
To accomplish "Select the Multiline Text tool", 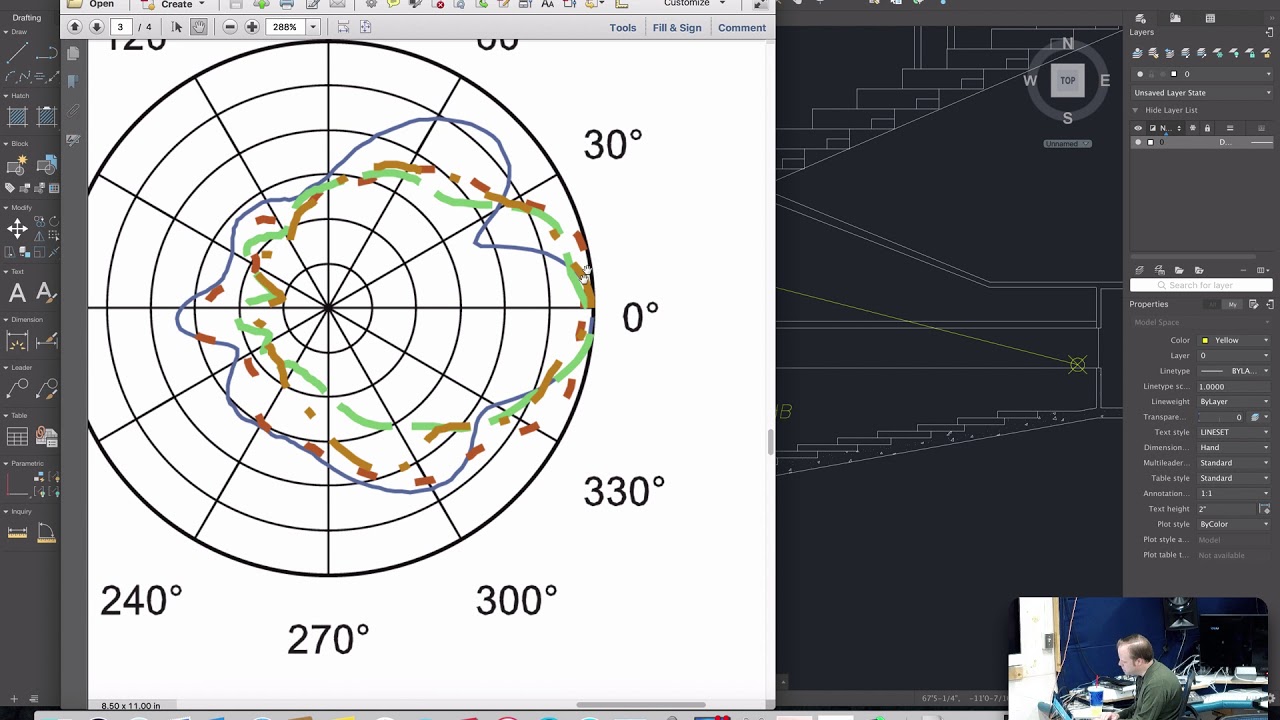I will tap(17, 292).
